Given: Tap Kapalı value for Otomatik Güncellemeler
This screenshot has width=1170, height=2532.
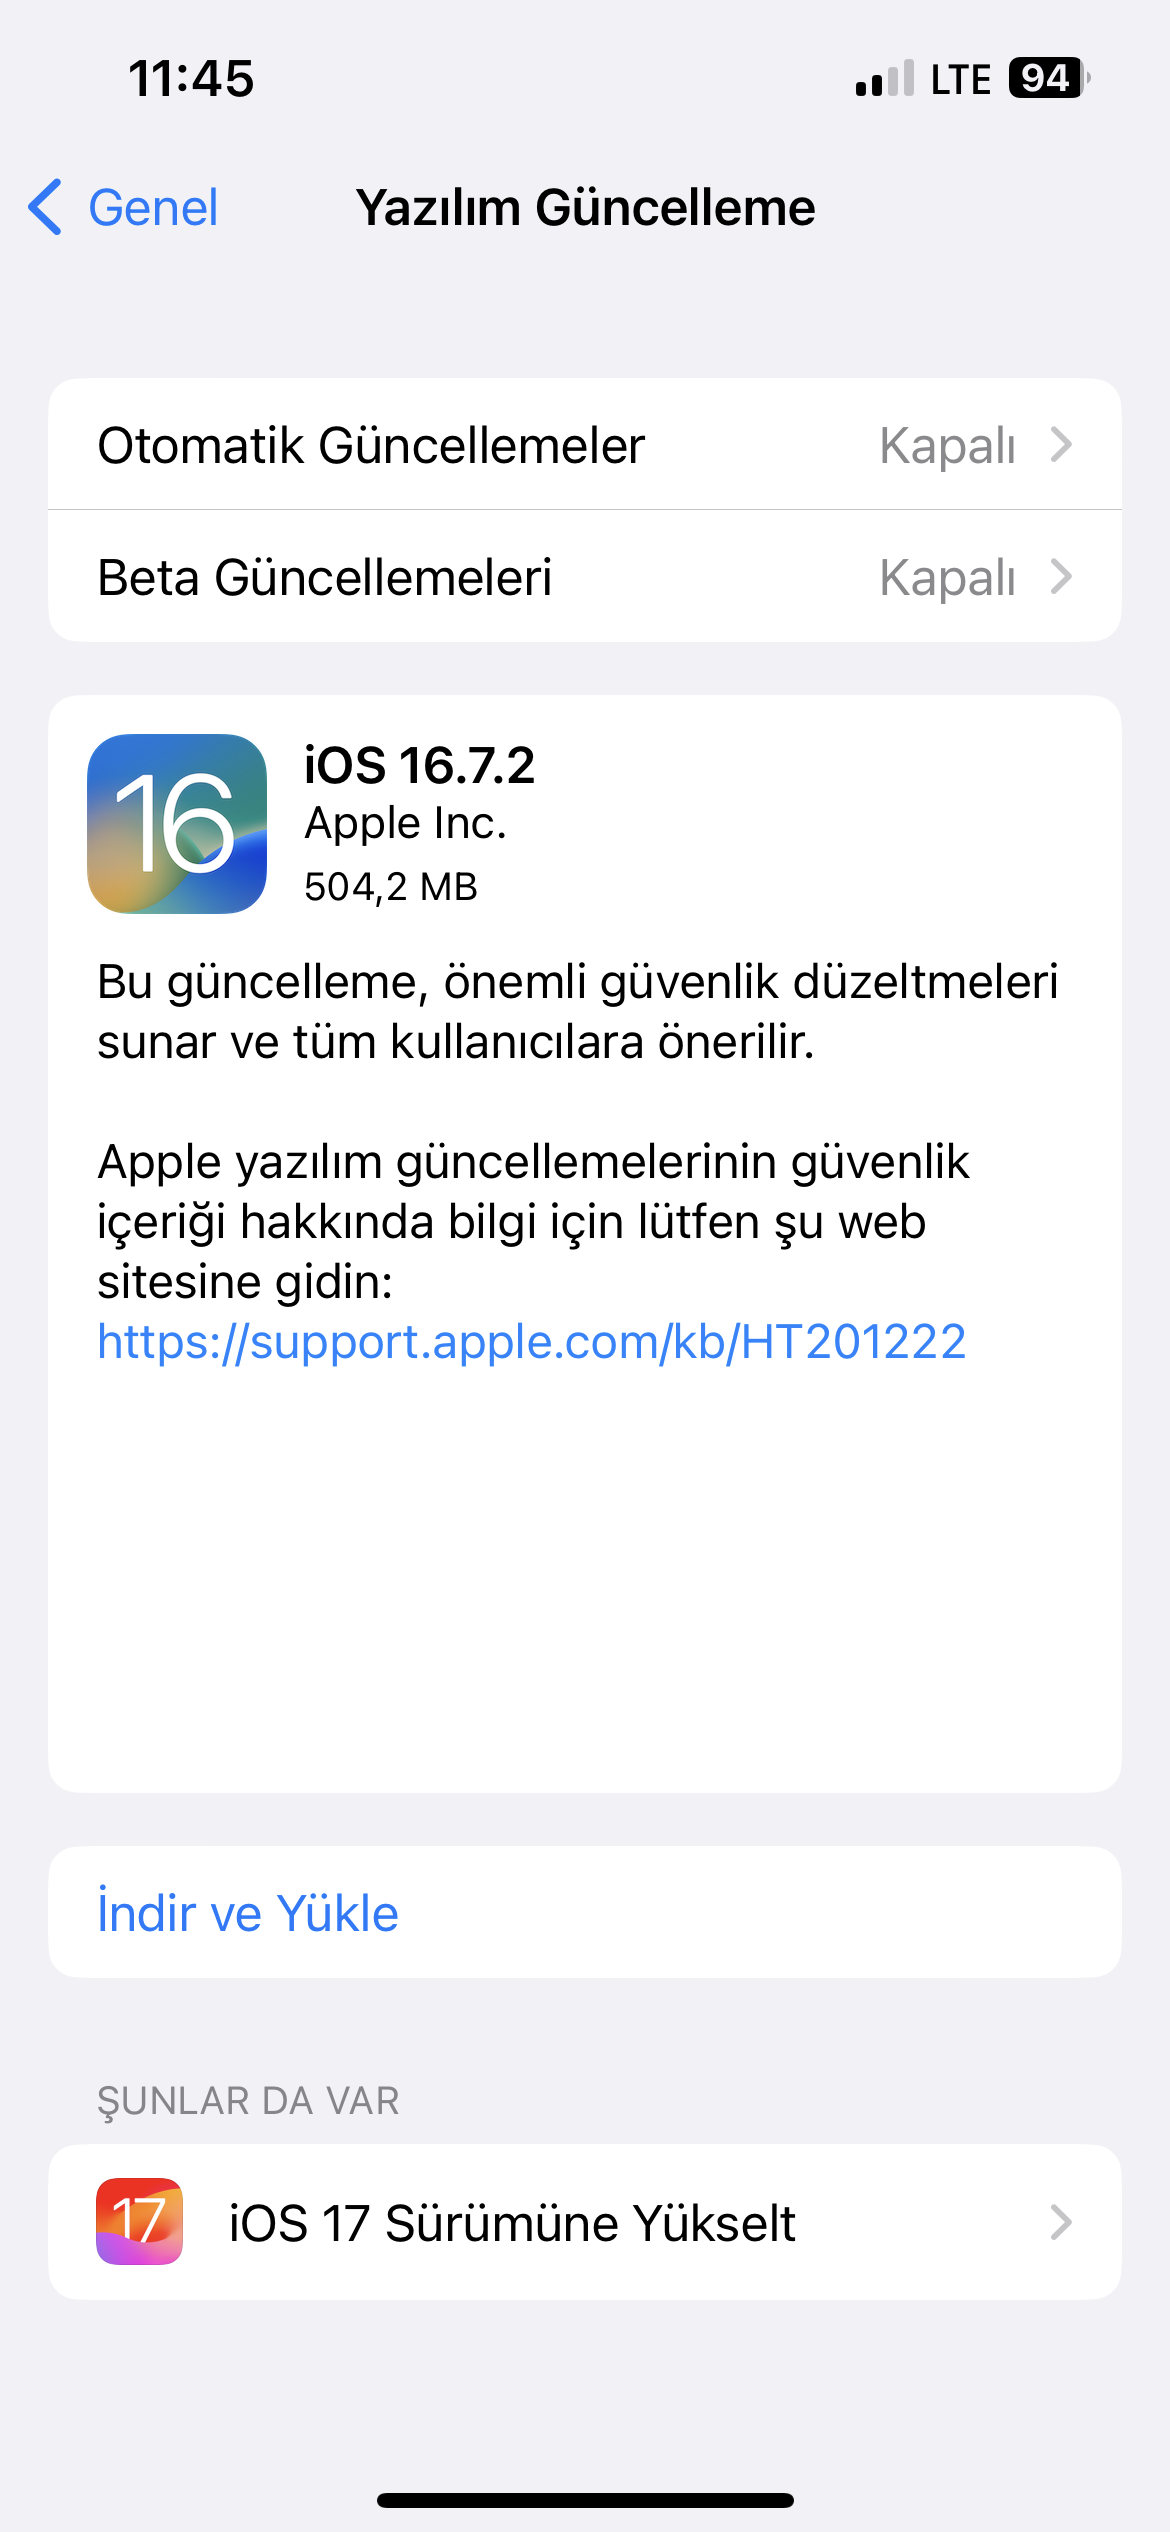Looking at the screenshot, I should pyautogui.click(x=947, y=446).
